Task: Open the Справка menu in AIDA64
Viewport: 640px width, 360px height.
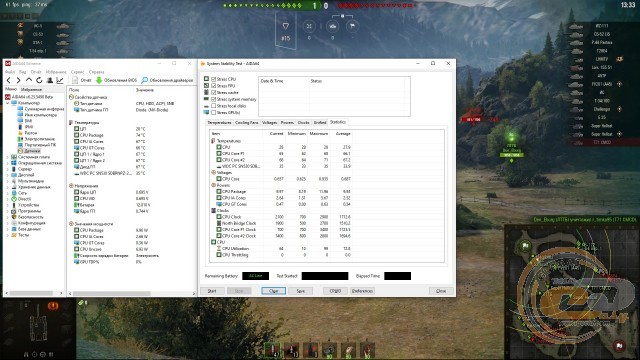Action: [x=96, y=72]
